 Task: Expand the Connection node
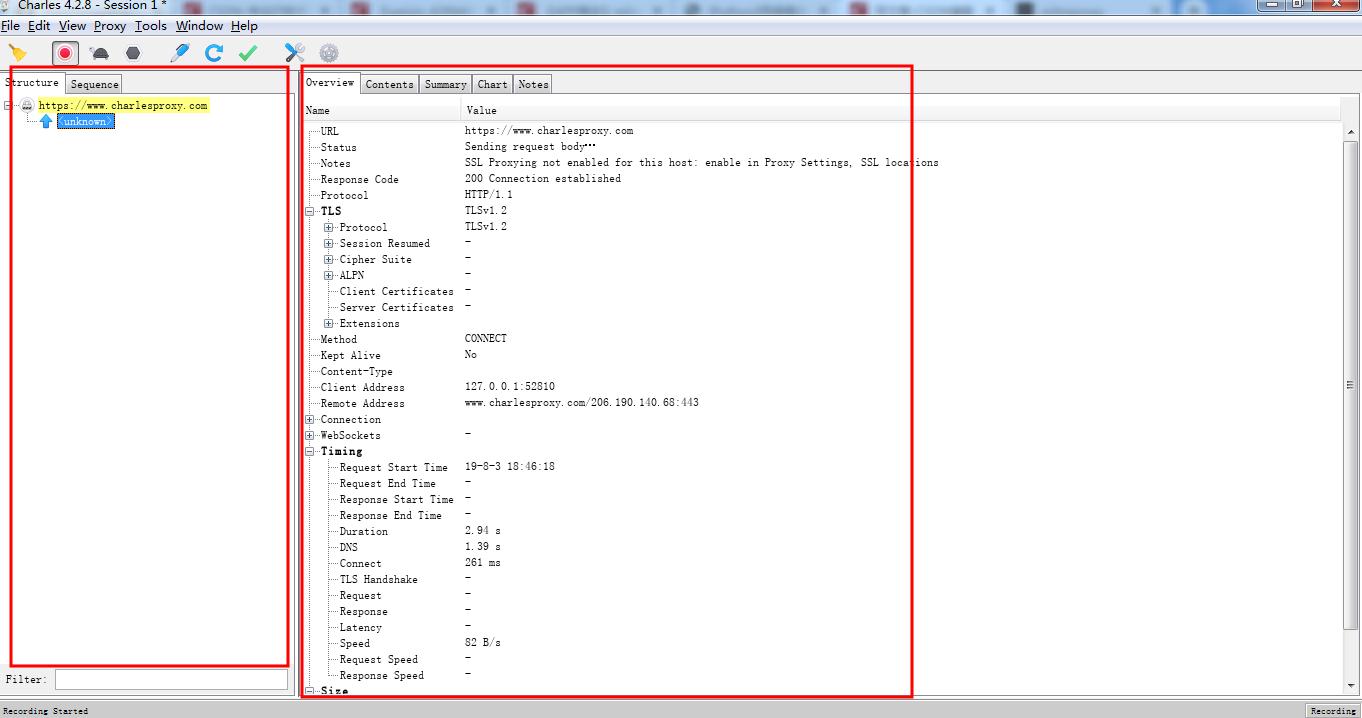point(310,419)
